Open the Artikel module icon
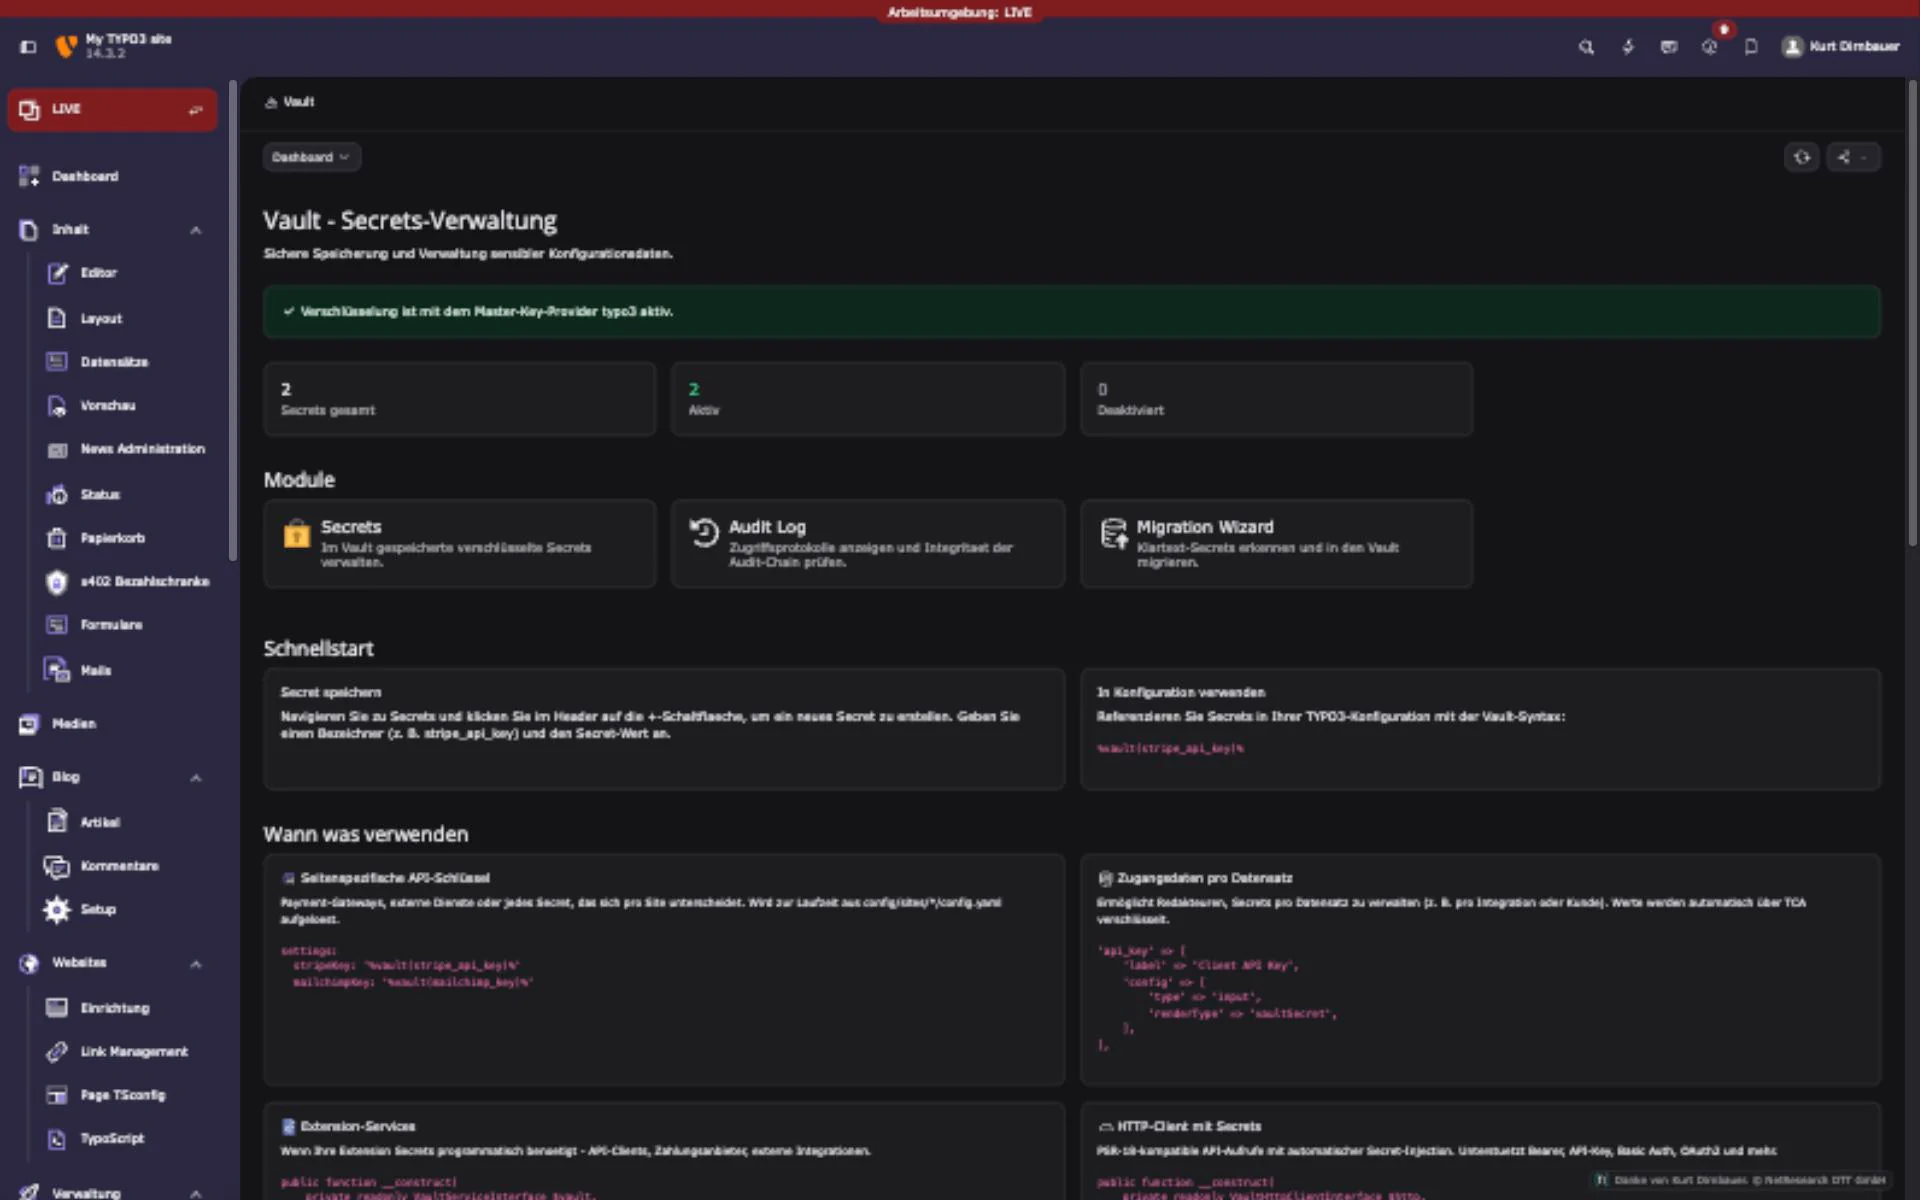This screenshot has width=1920, height=1200. pyautogui.click(x=57, y=822)
